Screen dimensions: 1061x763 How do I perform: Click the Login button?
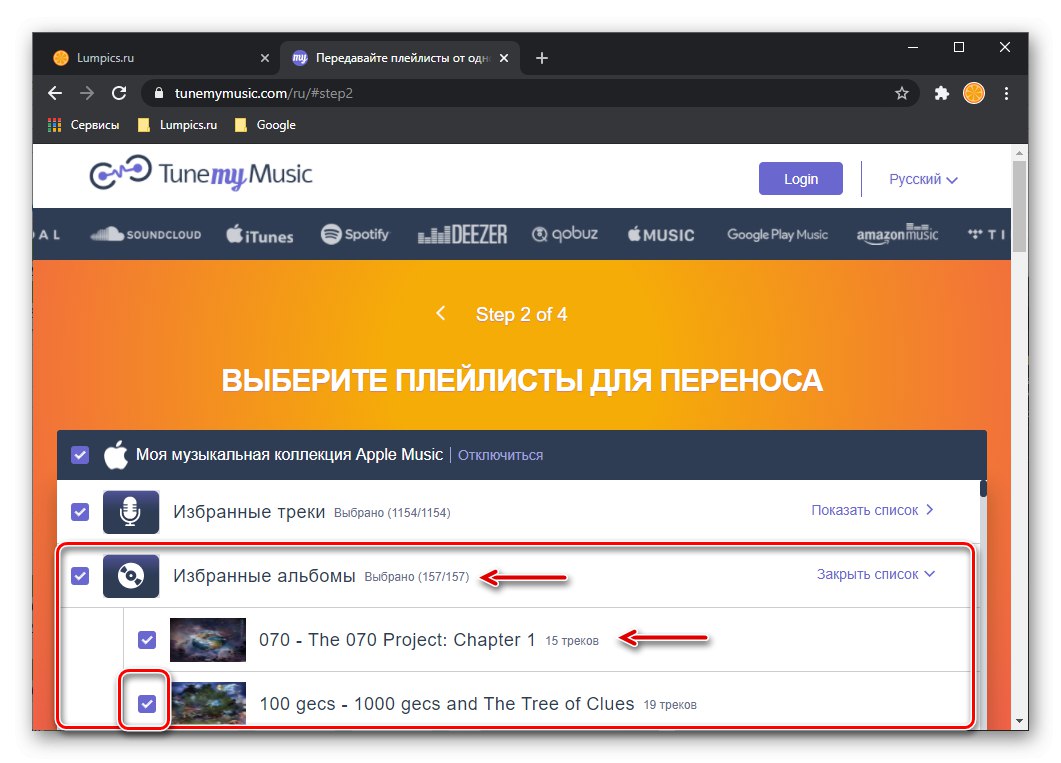tap(800, 179)
